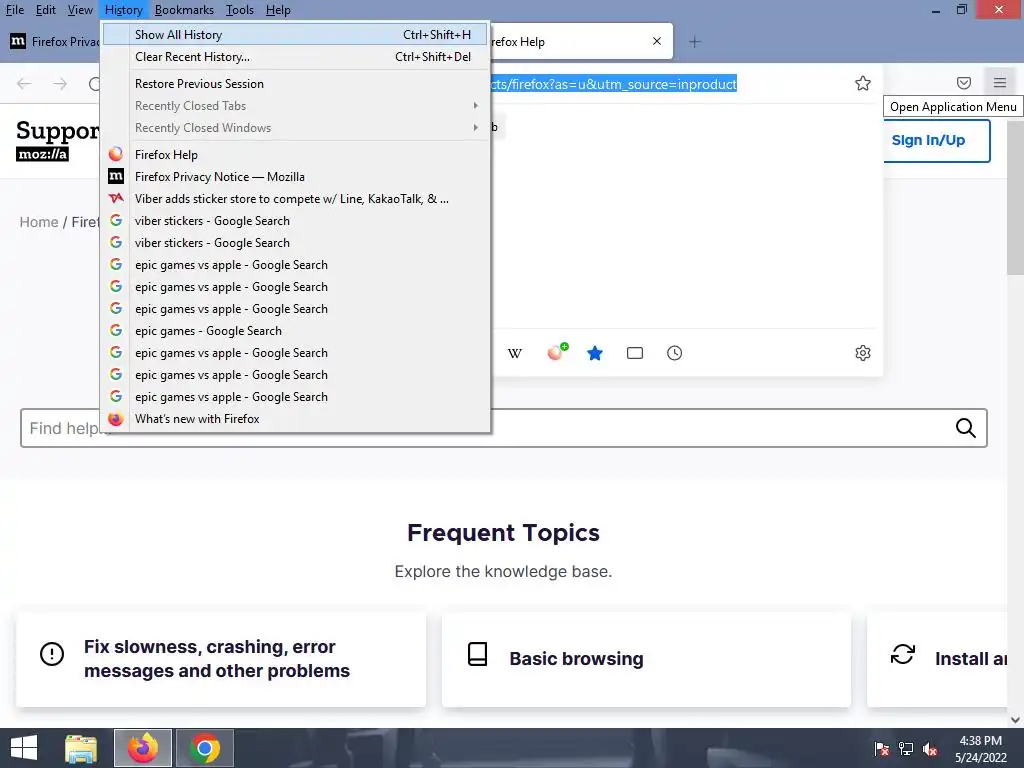This screenshot has width=1024, height=768.
Task: Open the Application Menu hamburger icon
Action: point(999,83)
